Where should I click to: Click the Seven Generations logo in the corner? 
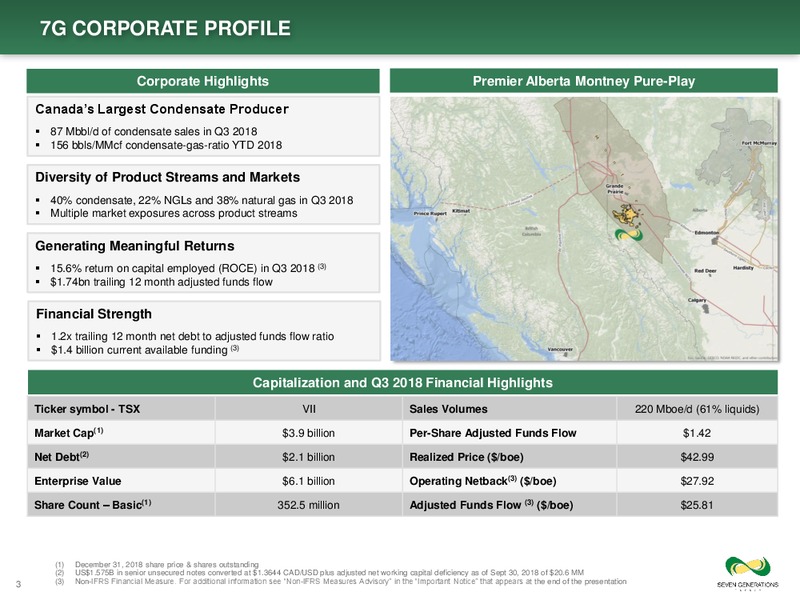click(x=747, y=573)
